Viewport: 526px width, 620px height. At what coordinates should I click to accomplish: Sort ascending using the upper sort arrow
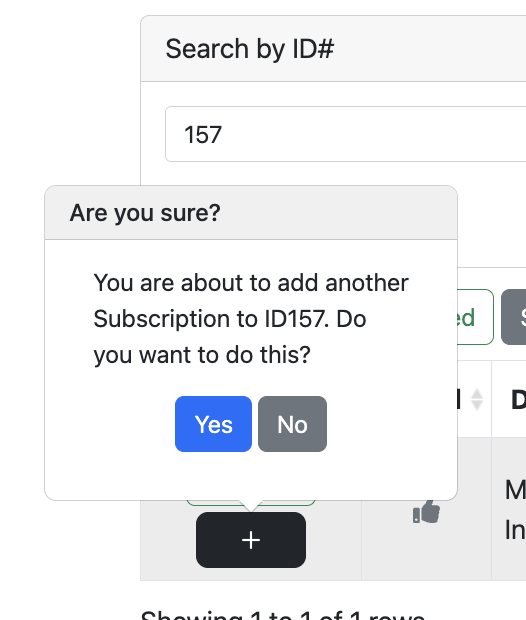point(477,394)
